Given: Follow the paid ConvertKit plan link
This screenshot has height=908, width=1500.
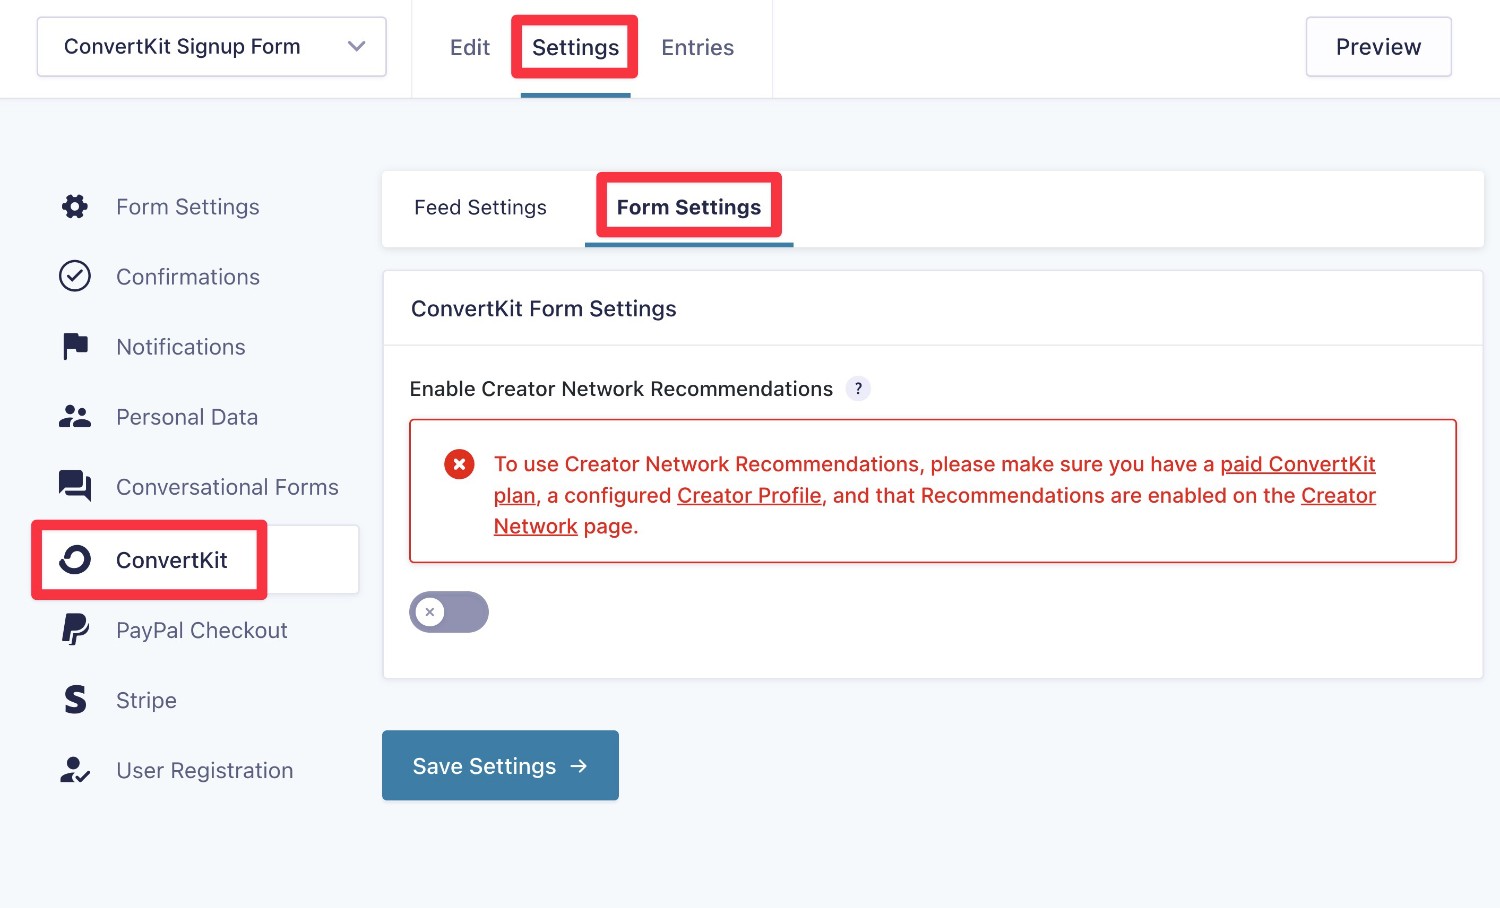Looking at the screenshot, I should pos(1298,464).
